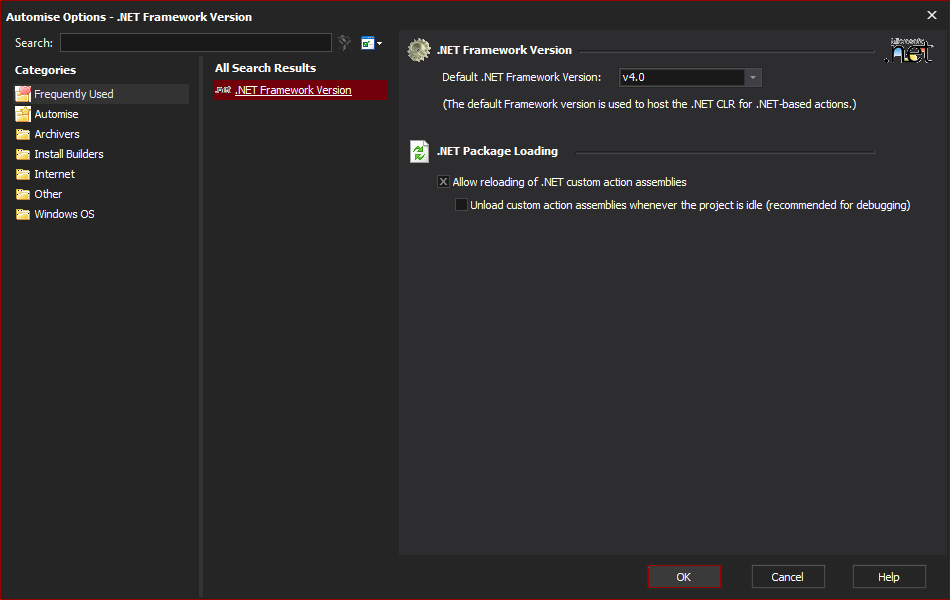Viewport: 950px width, 600px height.
Task: Click the Windows OS folder icon
Action: point(23,214)
